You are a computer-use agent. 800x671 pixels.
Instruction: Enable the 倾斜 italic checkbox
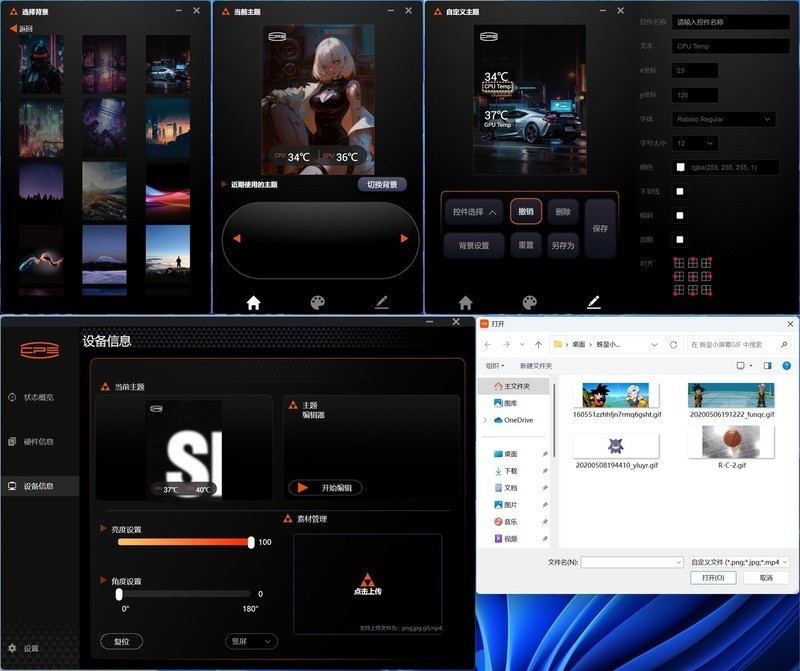click(679, 216)
